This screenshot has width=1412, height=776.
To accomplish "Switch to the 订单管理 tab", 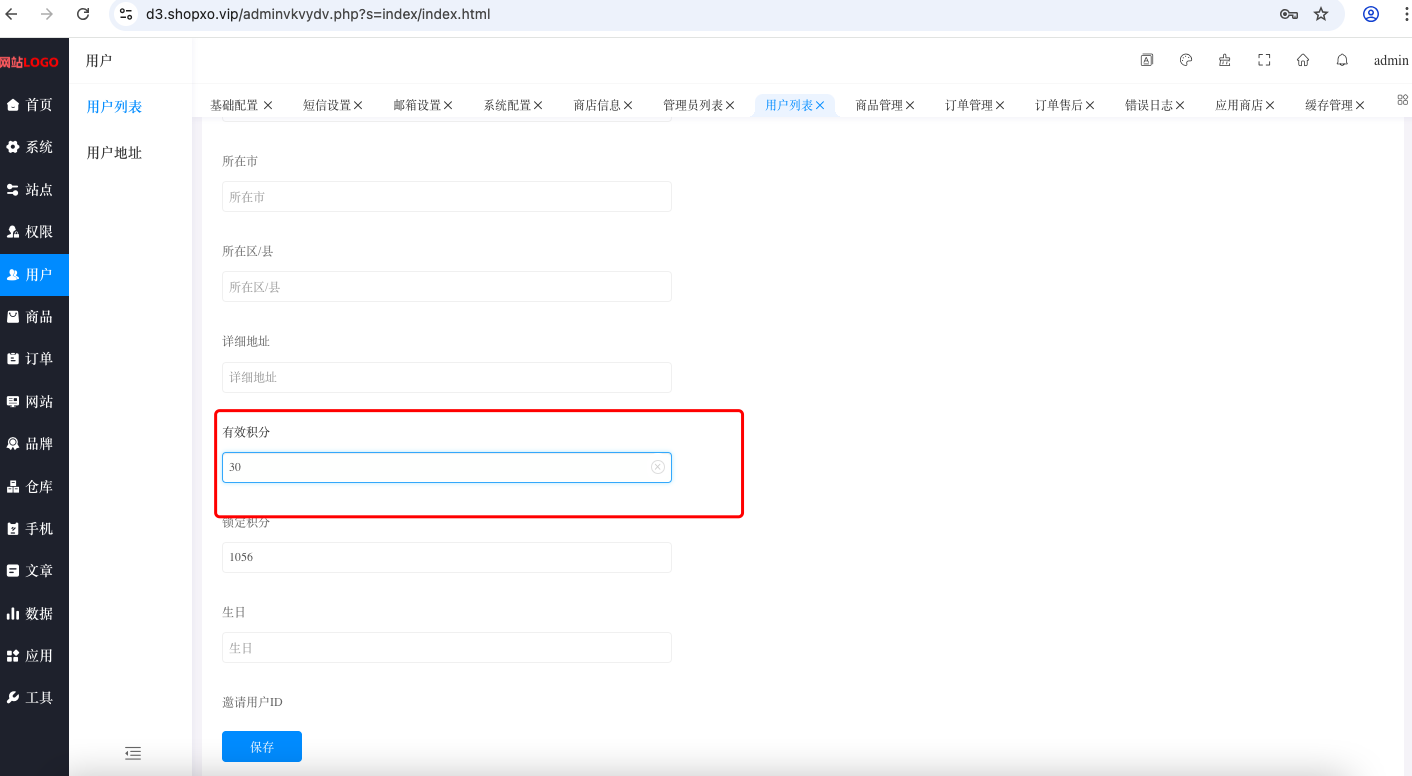I will [x=969, y=105].
